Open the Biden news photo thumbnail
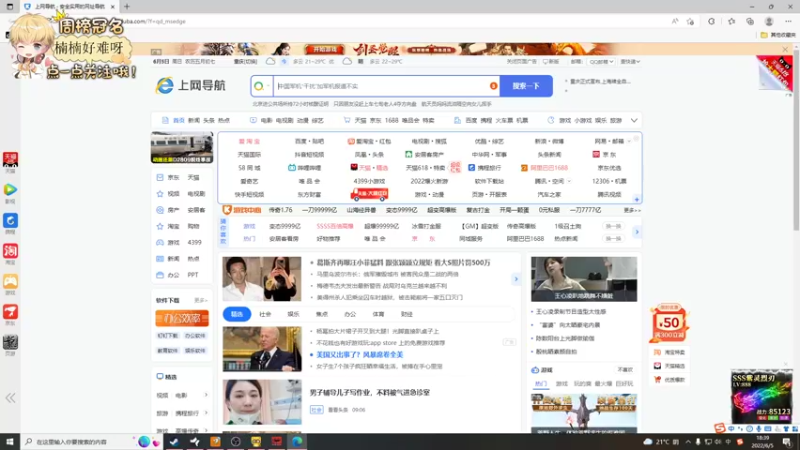The height and width of the screenshot is (450, 800). (262, 349)
